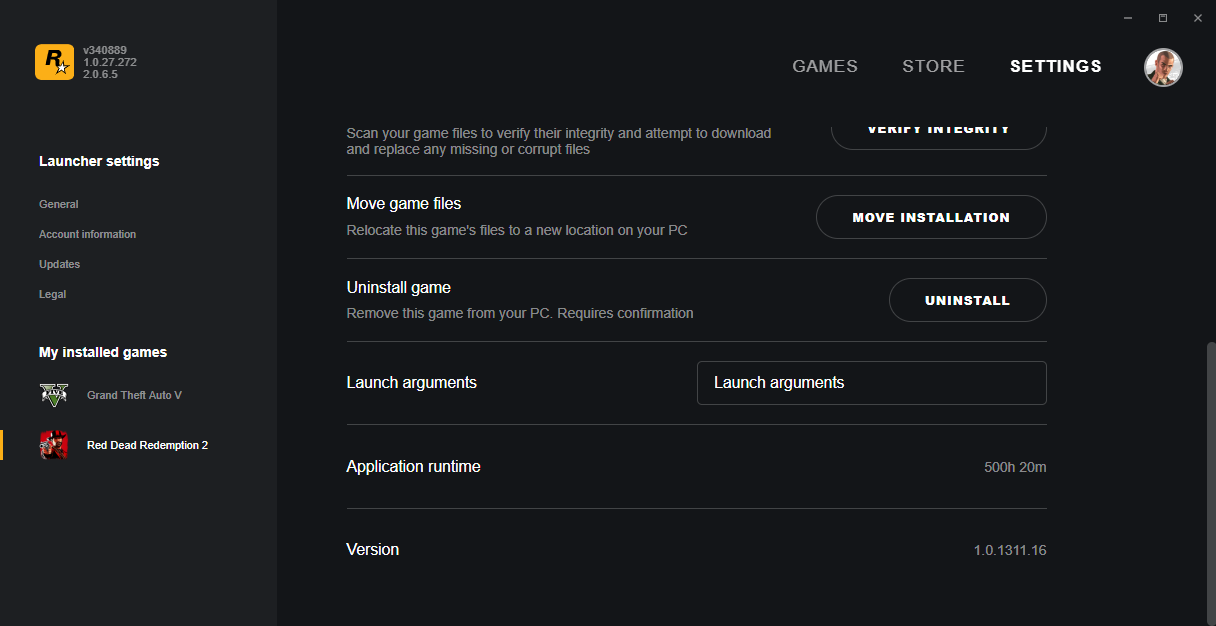
Task: Click the Move Installation button
Action: pos(930,217)
